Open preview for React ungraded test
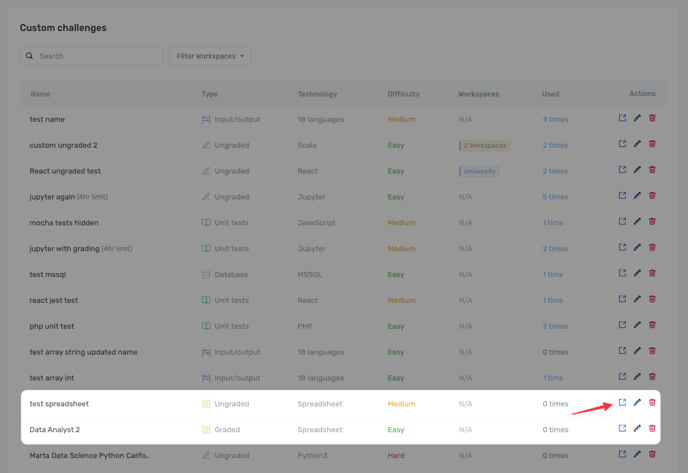Image resolution: width=688 pixels, height=473 pixels. pos(622,170)
